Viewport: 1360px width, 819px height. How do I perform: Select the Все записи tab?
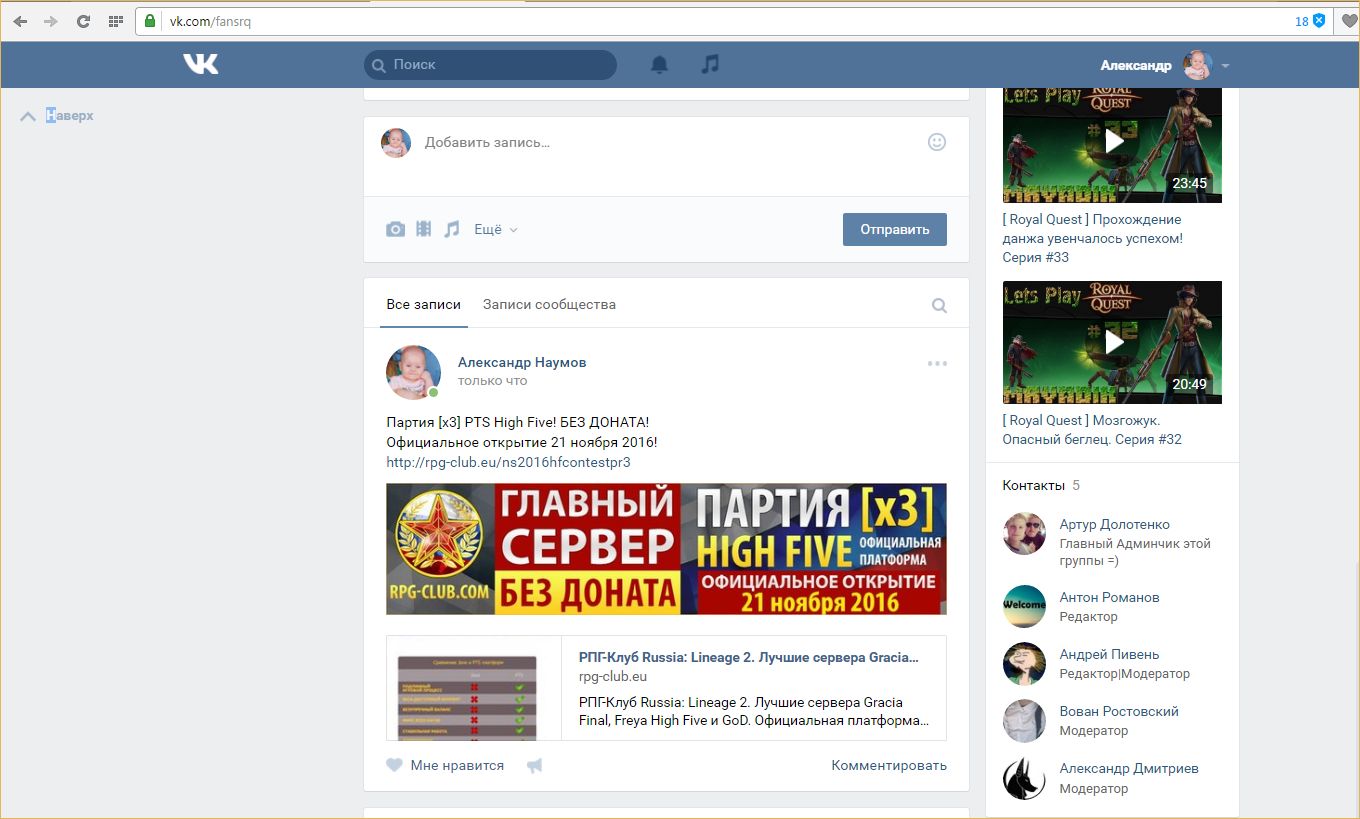tap(424, 304)
